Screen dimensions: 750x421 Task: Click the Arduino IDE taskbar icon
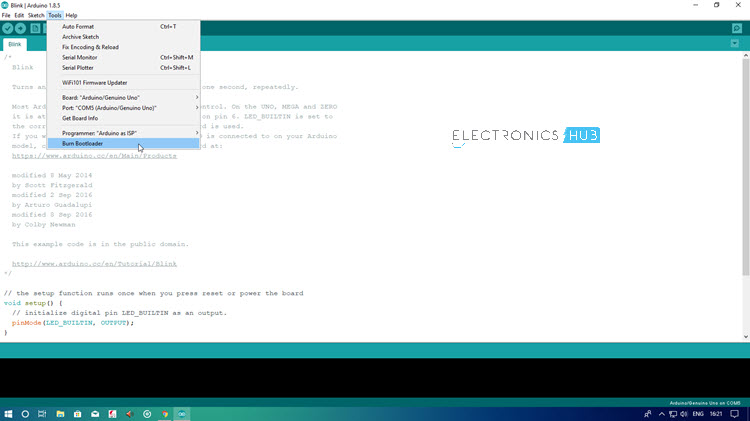(182, 414)
